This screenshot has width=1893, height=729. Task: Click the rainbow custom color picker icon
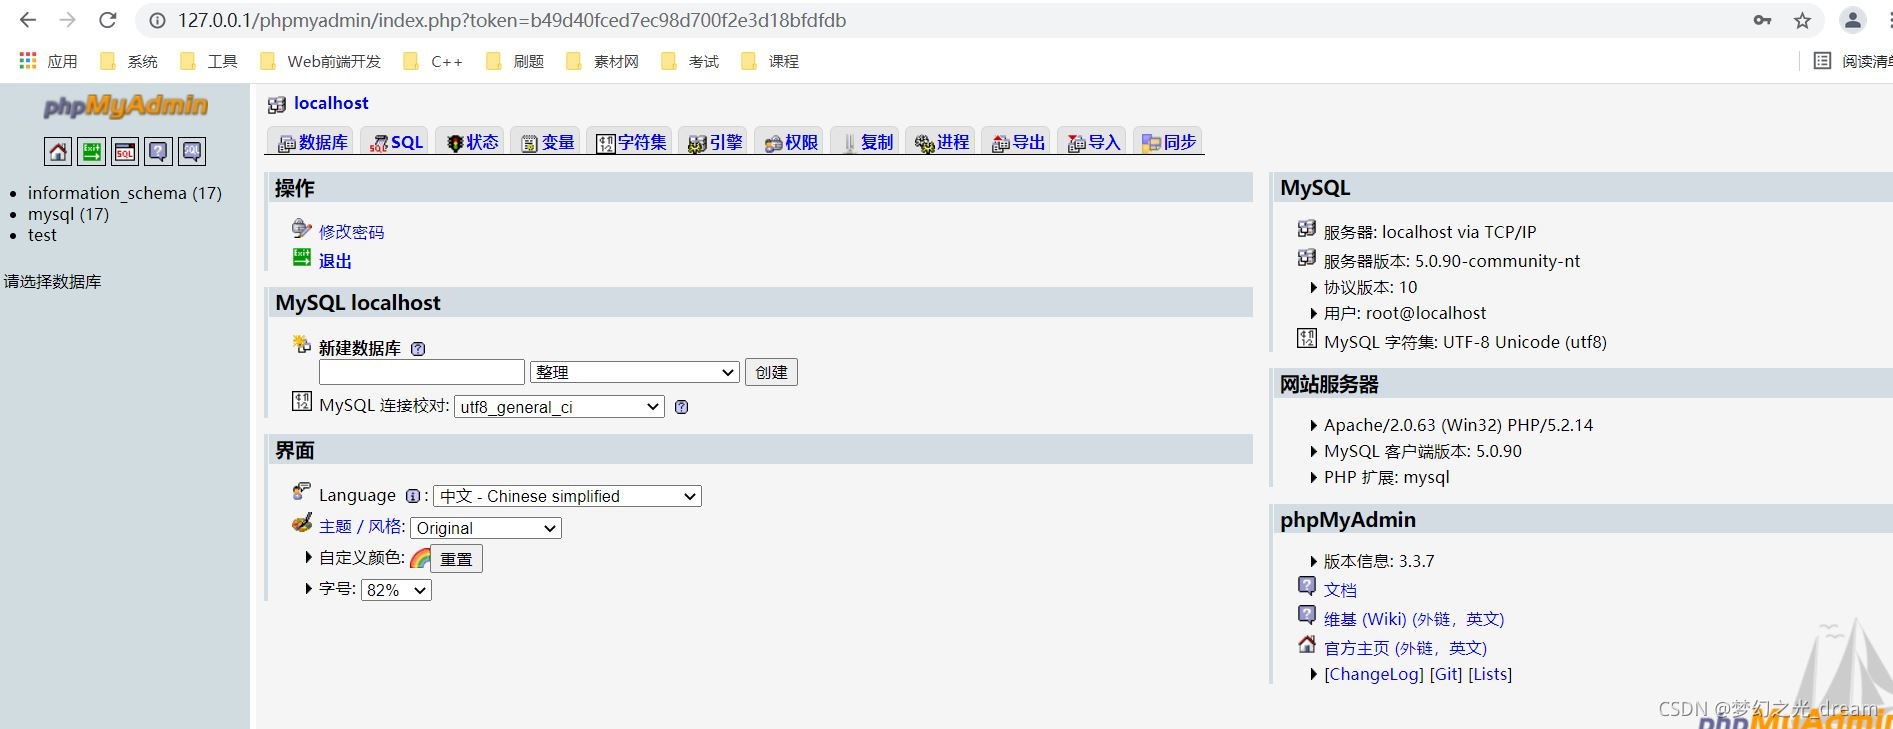[x=420, y=558]
